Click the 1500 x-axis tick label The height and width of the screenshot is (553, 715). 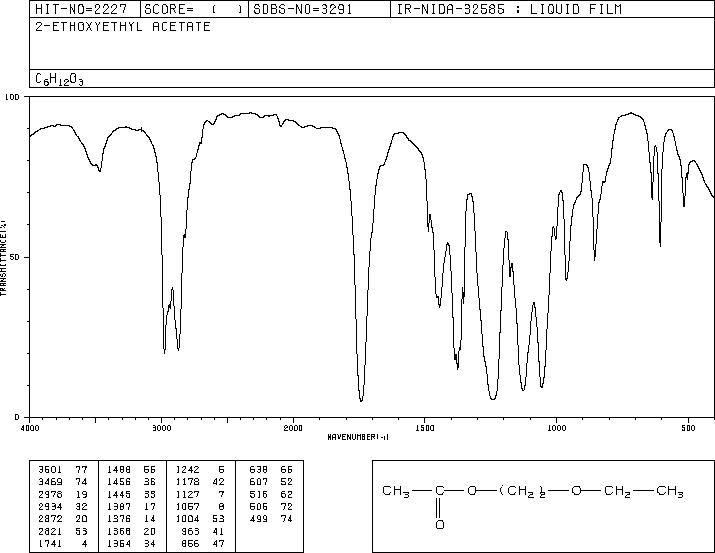coord(425,428)
